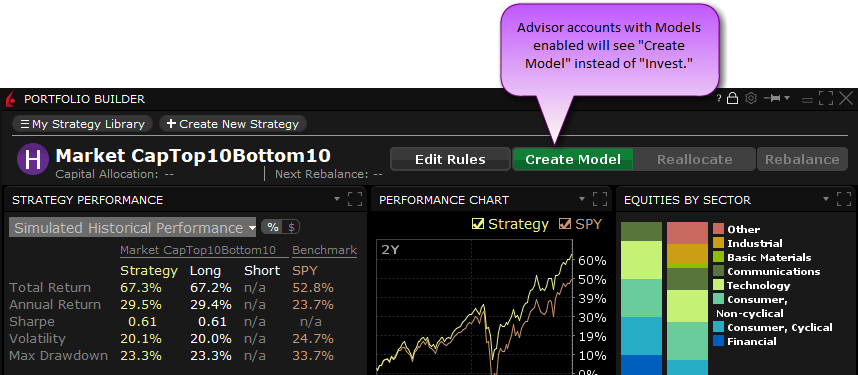Click the Technology legend color swatch
Screen dimensions: 858x375
[718, 285]
